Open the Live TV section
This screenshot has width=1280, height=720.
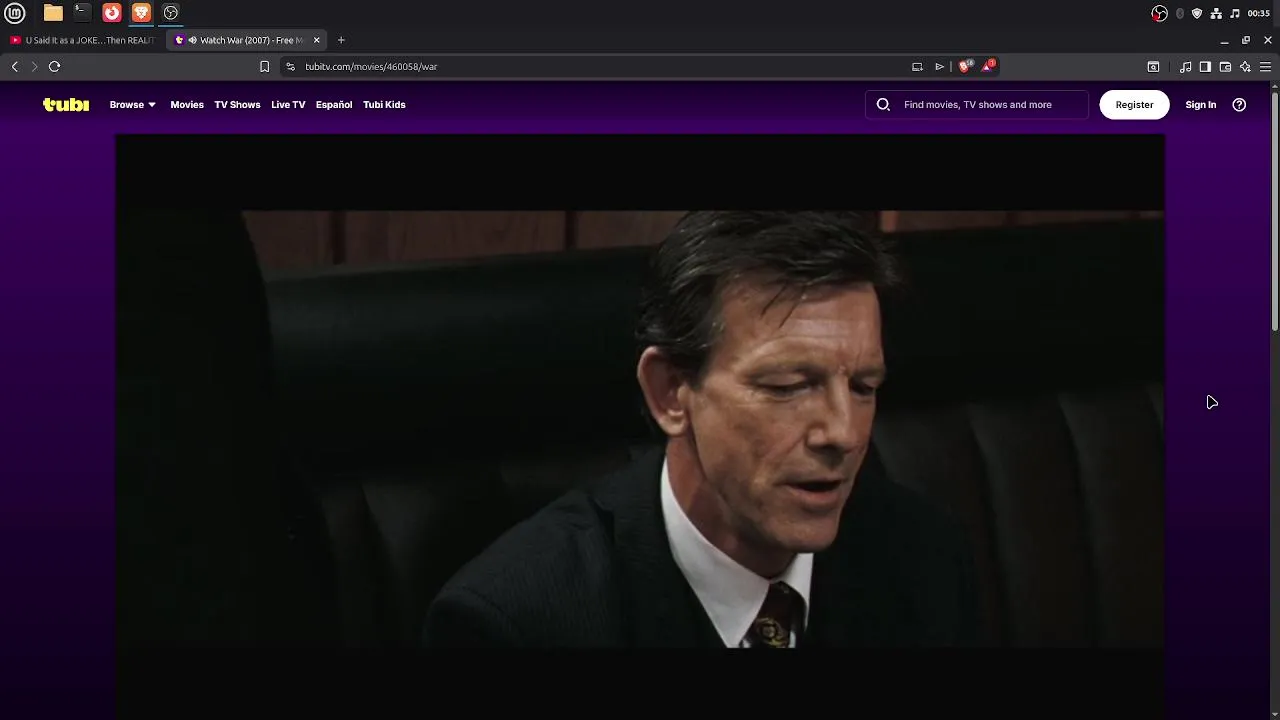[x=288, y=104]
